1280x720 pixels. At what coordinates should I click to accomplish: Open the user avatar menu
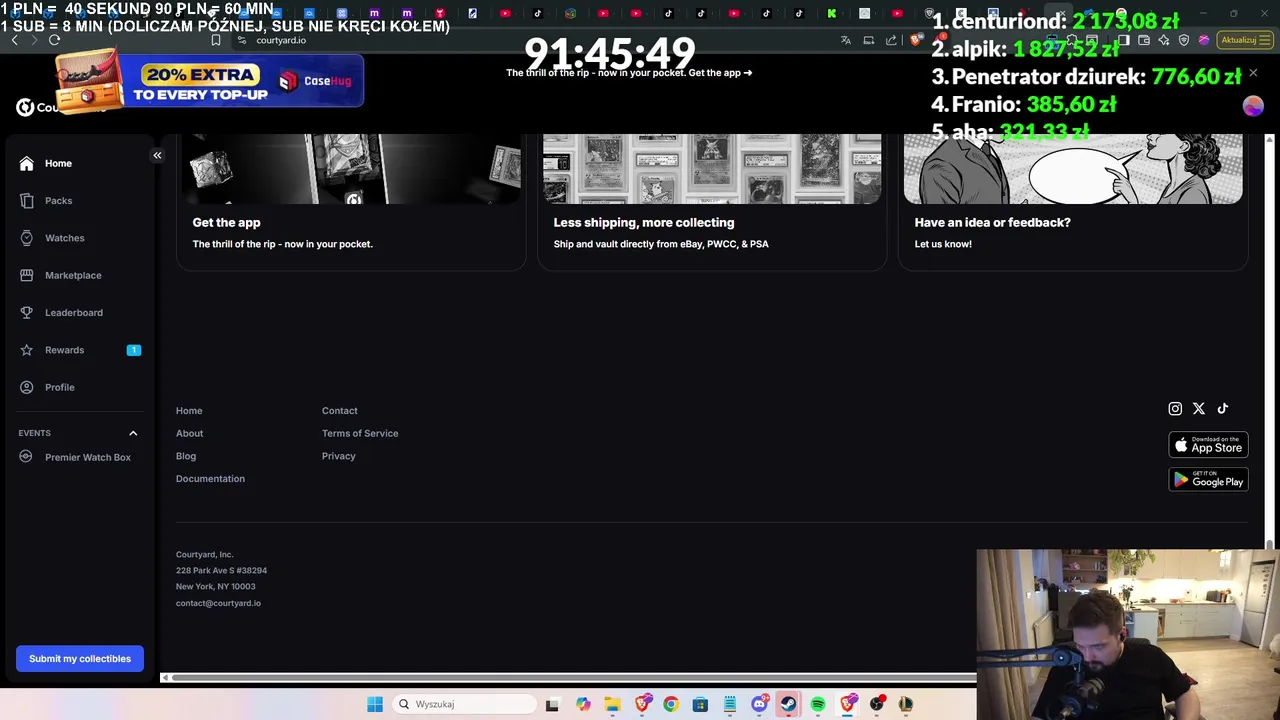[1253, 106]
